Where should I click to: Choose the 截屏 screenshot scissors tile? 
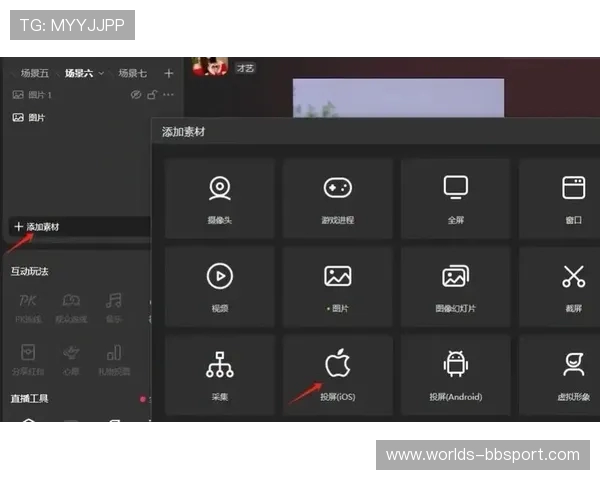tap(559, 287)
